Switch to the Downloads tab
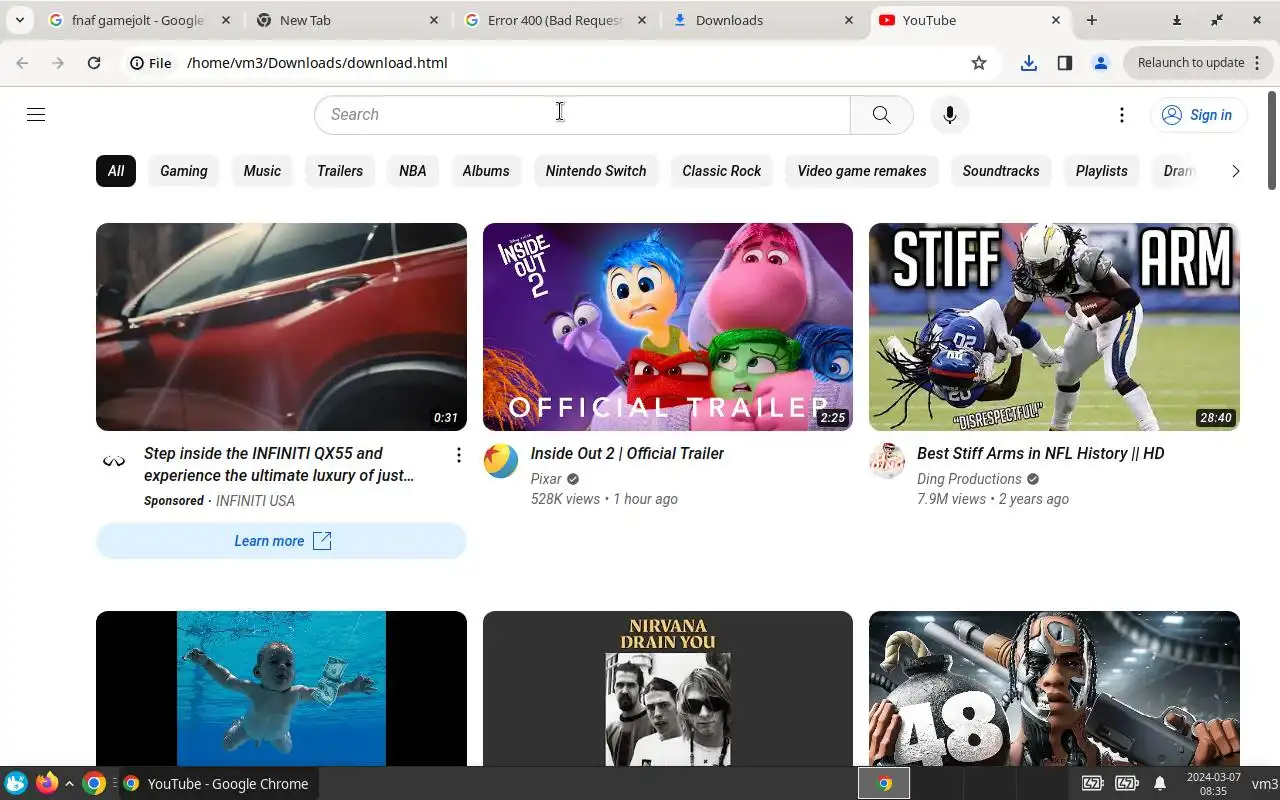Screen dimensions: 1280x800 point(763,20)
